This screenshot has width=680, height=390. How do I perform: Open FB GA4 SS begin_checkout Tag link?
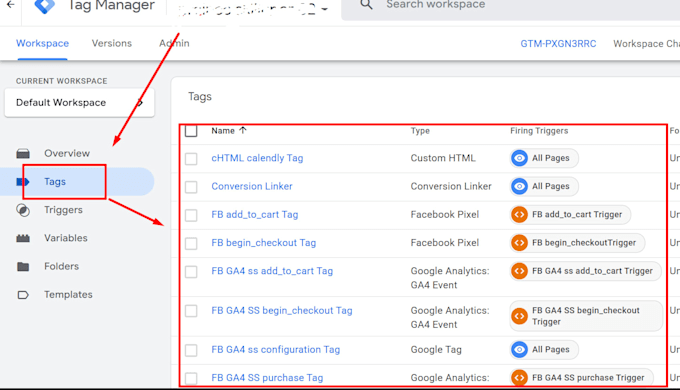pyautogui.click(x=282, y=310)
